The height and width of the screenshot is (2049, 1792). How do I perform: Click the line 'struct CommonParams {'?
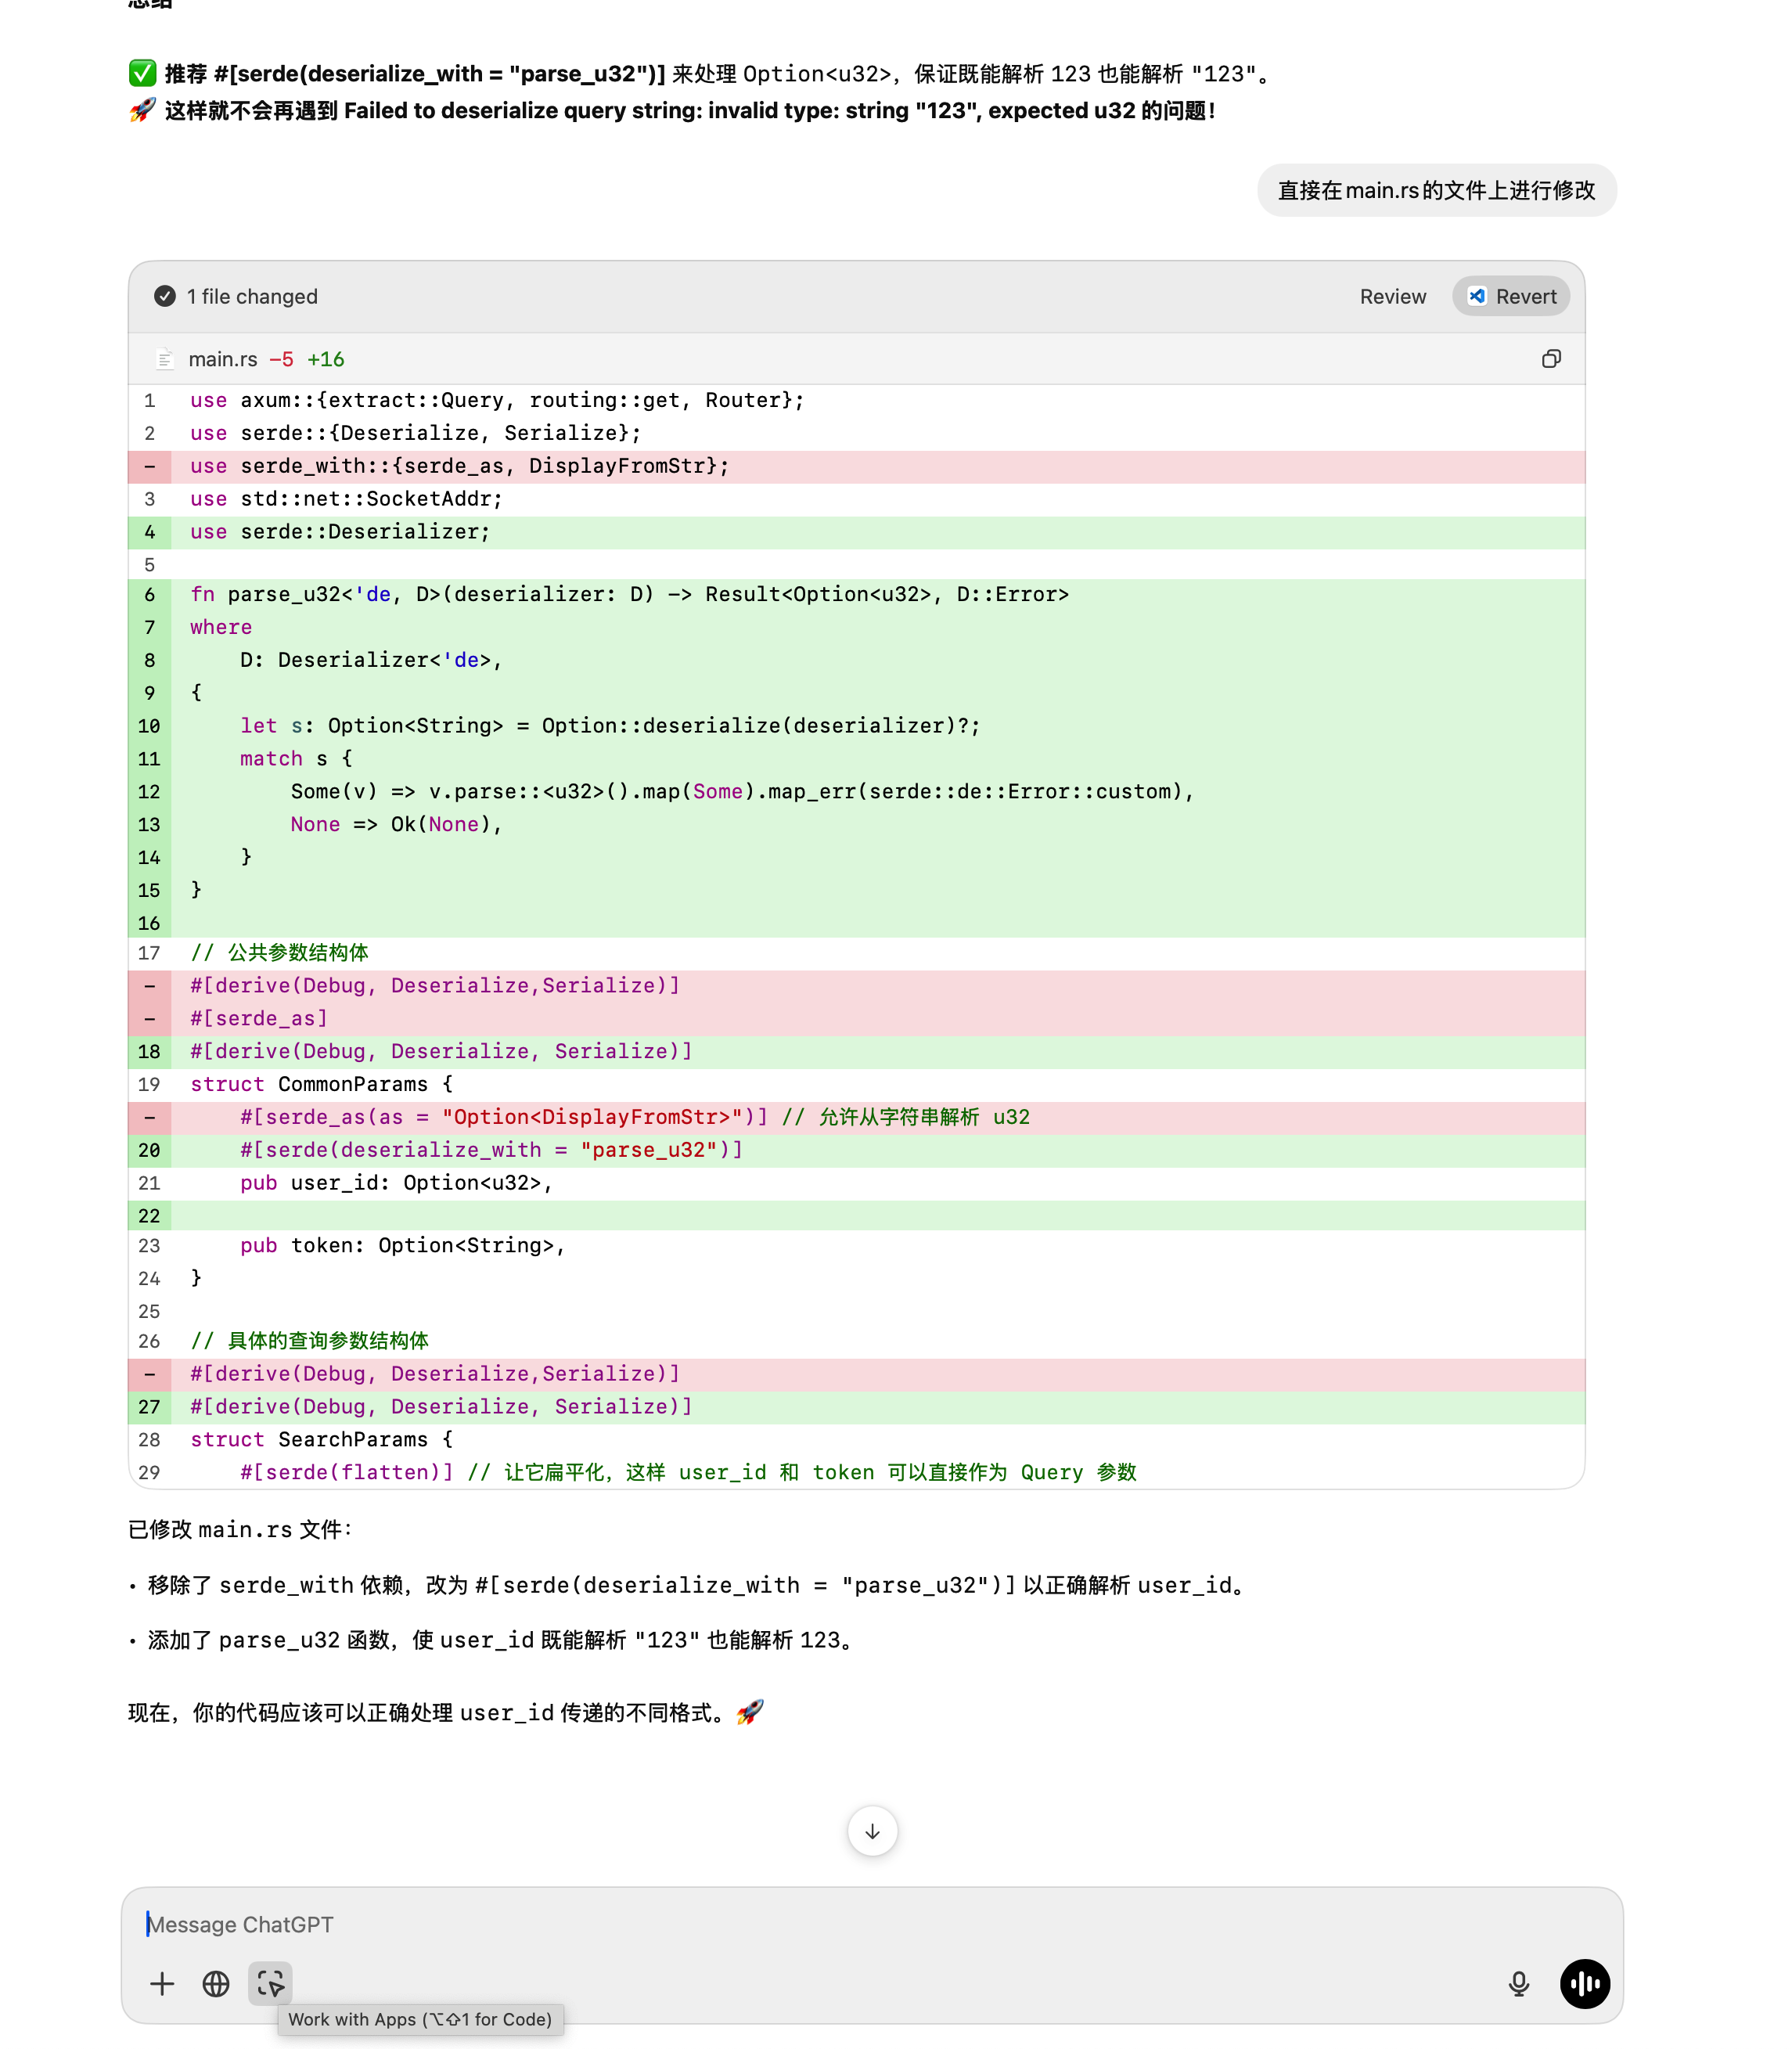(x=856, y=1084)
